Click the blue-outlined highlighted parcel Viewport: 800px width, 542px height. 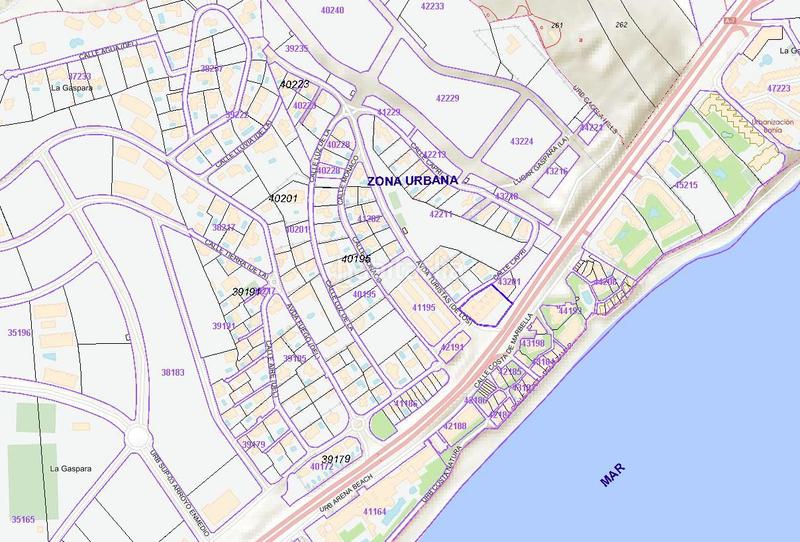[491, 303]
